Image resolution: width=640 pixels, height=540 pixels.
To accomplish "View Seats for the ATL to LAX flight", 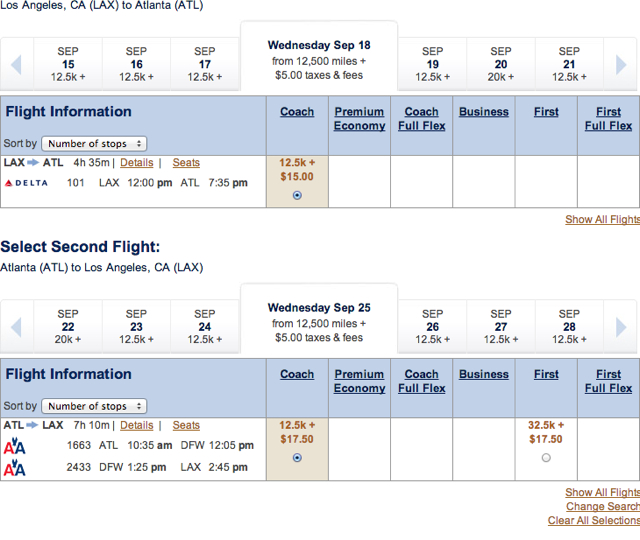I will coord(186,425).
